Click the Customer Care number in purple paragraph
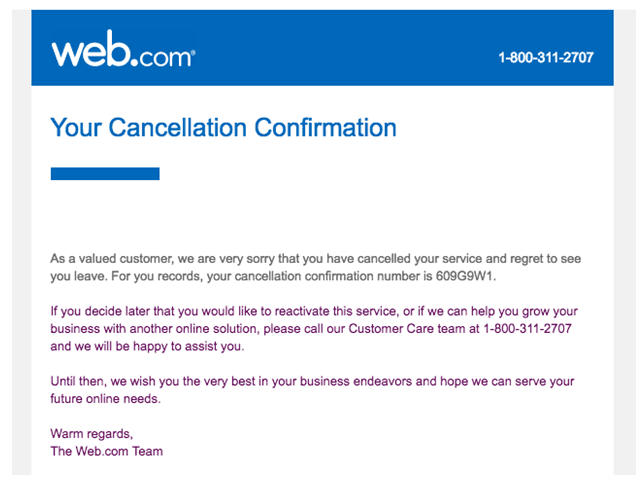The width and height of the screenshot is (641, 489). click(x=527, y=329)
